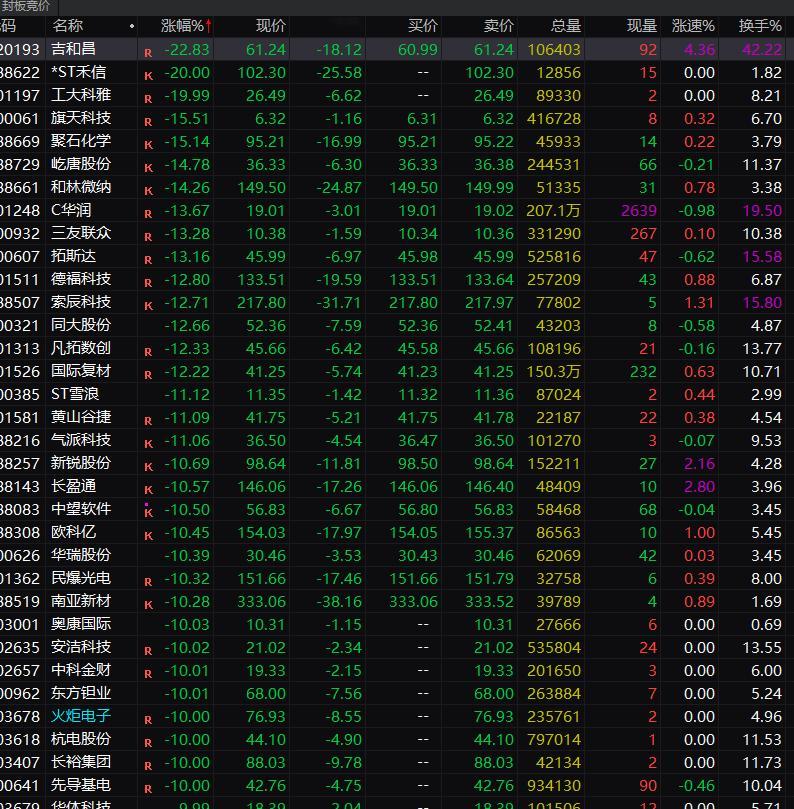Click the 涨速% value 4.36

tap(700, 50)
